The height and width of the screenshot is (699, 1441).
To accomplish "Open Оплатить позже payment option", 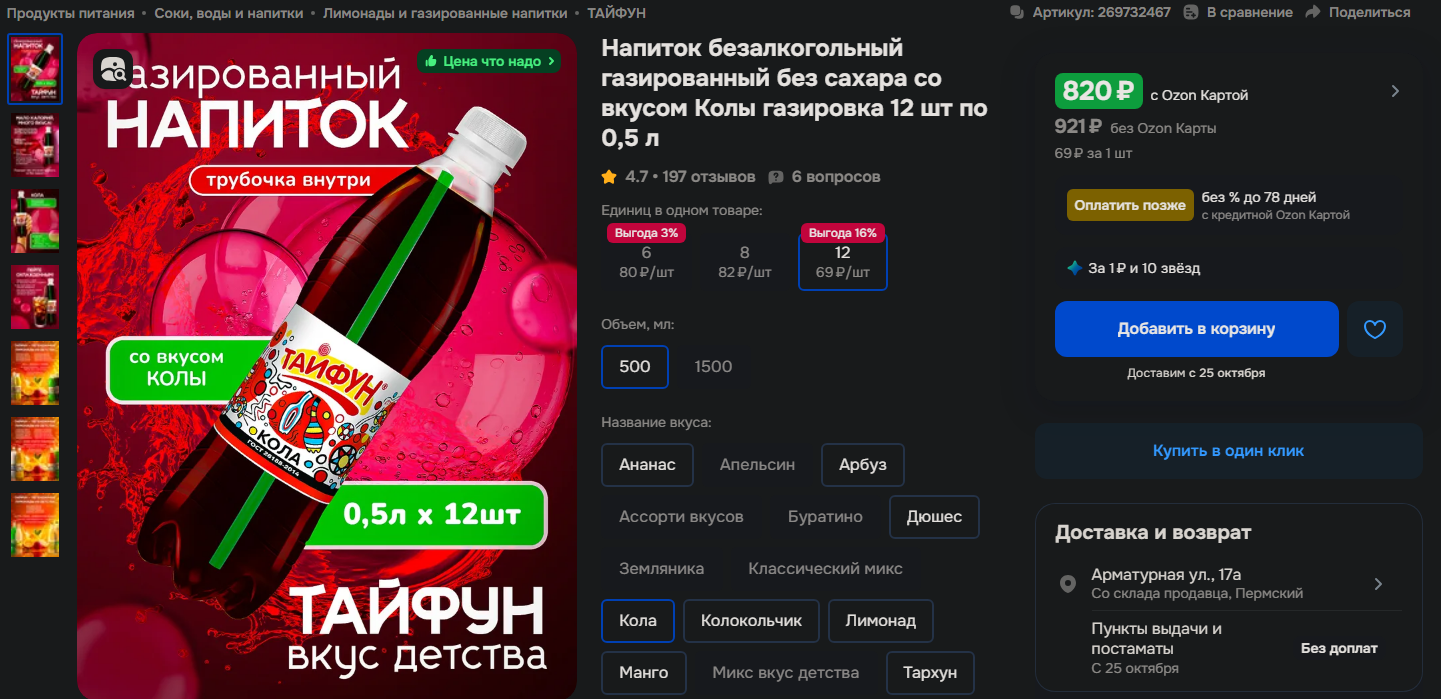I will click(x=1130, y=205).
